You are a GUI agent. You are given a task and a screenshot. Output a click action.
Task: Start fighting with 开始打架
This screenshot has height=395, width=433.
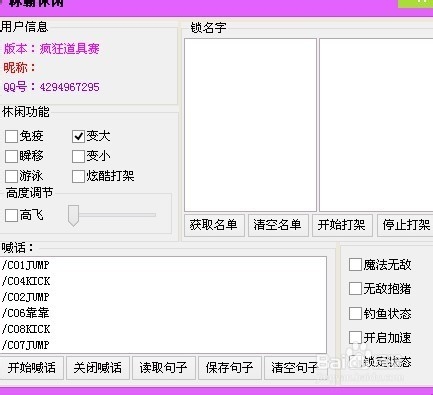point(342,225)
